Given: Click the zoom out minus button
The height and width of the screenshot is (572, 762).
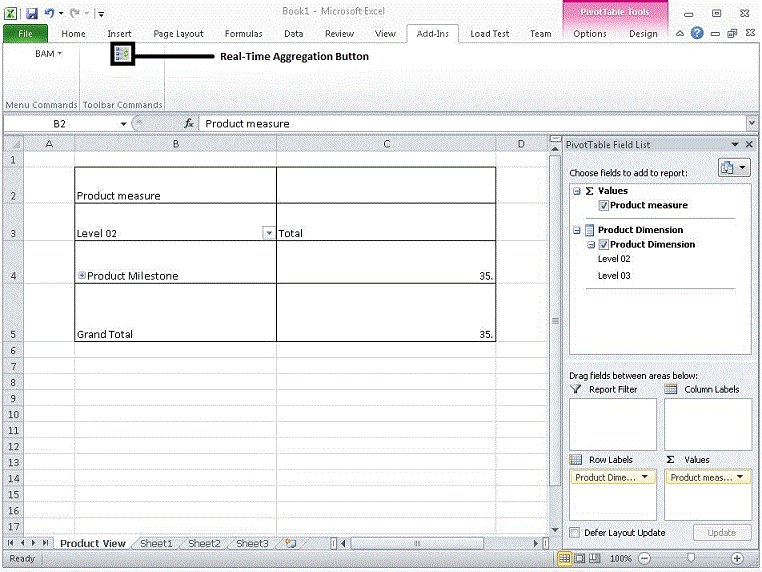Looking at the screenshot, I should click(644, 558).
